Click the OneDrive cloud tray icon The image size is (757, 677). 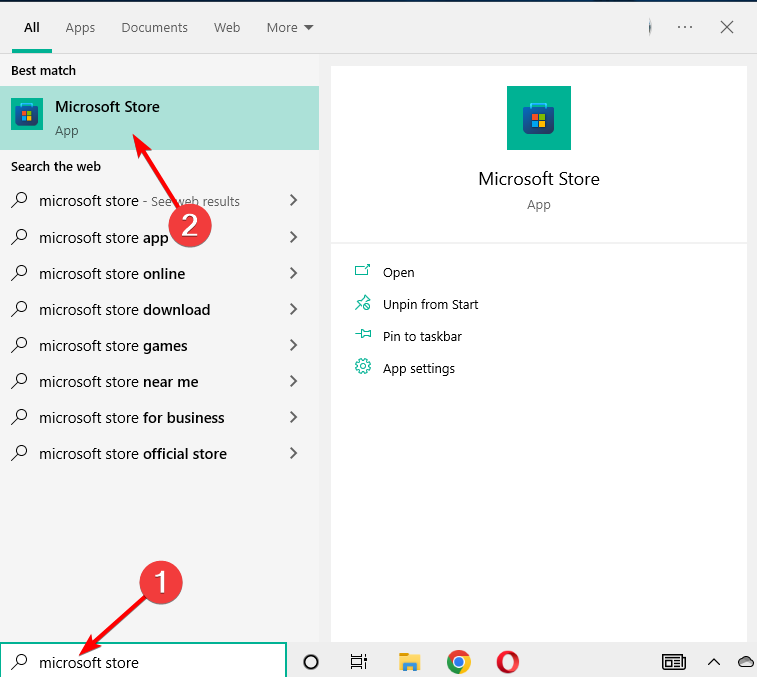click(x=746, y=662)
